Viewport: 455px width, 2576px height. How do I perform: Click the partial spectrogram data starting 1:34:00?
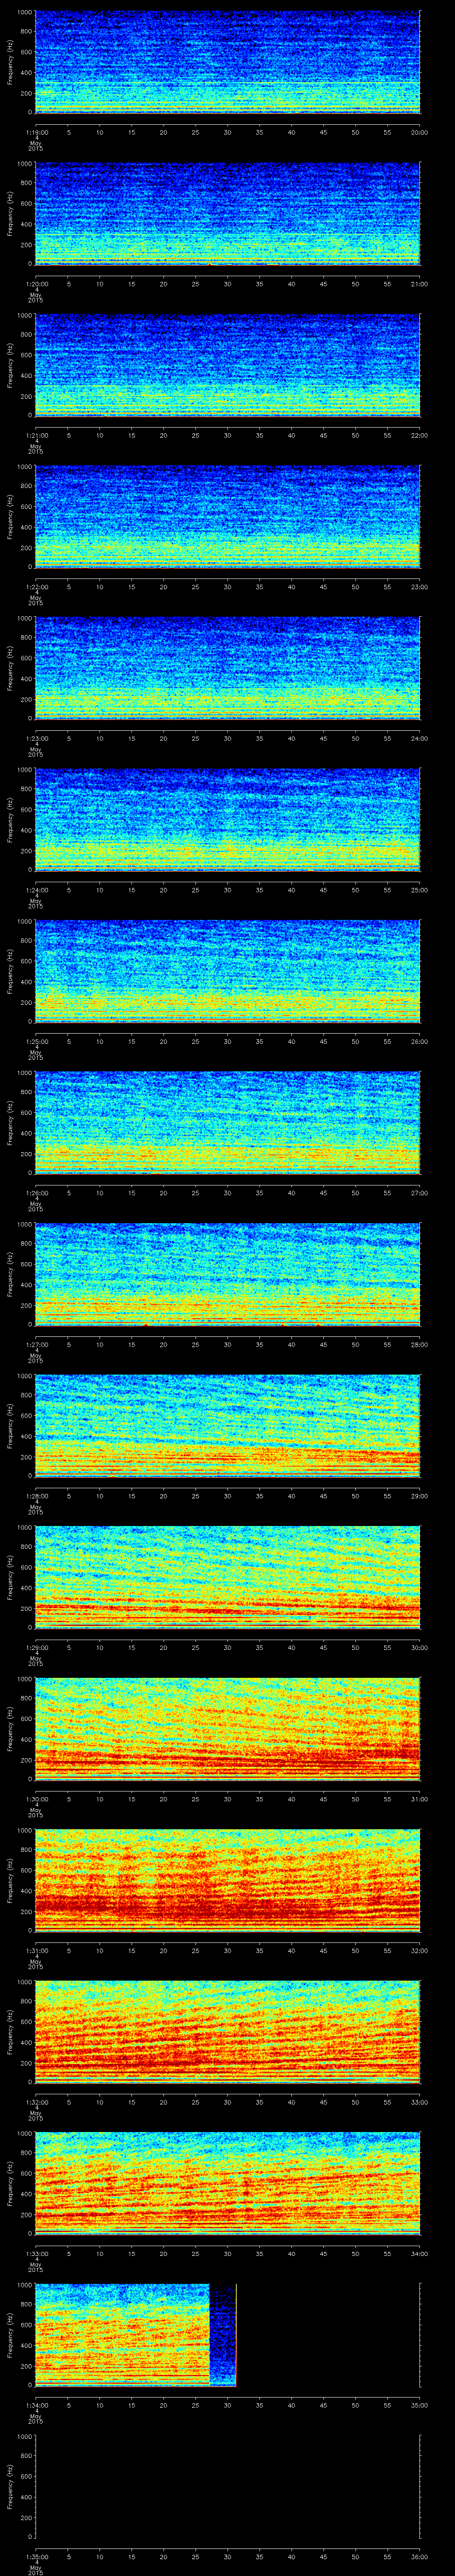coord(135,2335)
